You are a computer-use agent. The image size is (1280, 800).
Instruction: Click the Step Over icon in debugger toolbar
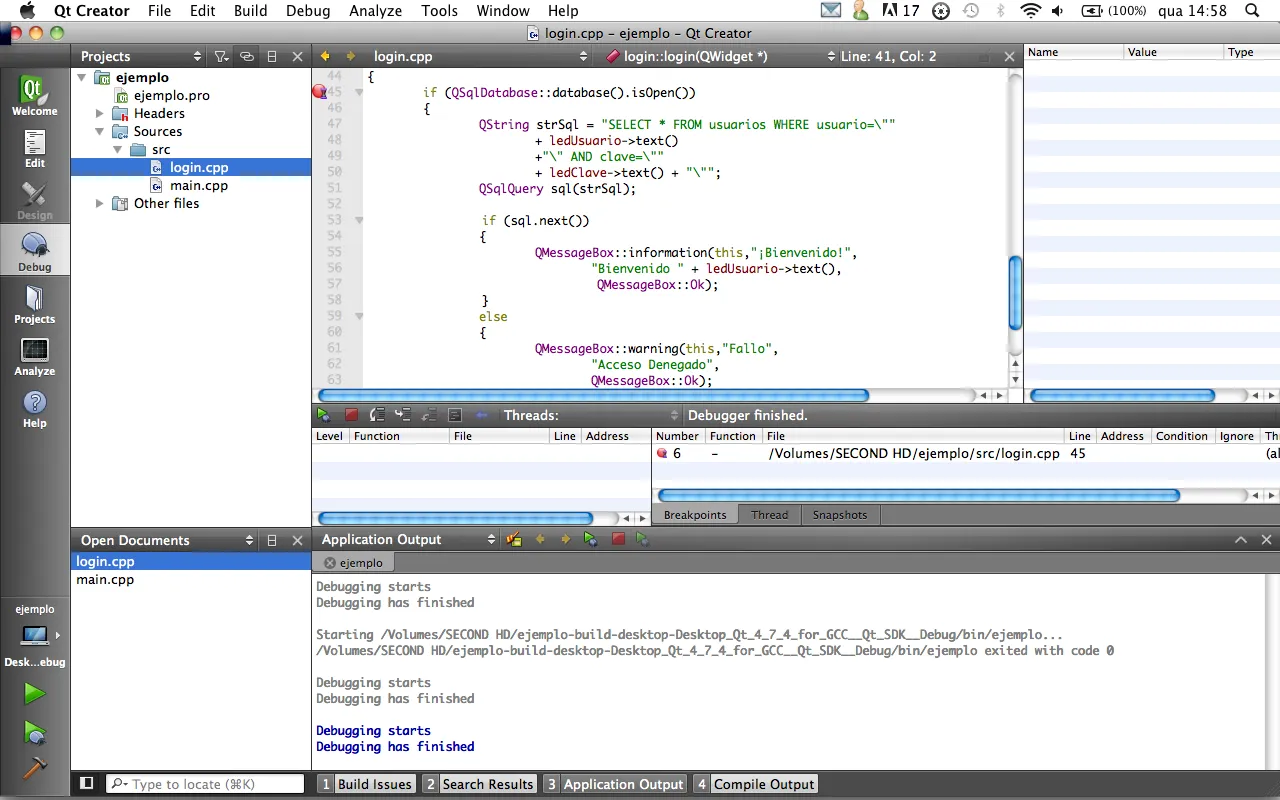[377, 415]
